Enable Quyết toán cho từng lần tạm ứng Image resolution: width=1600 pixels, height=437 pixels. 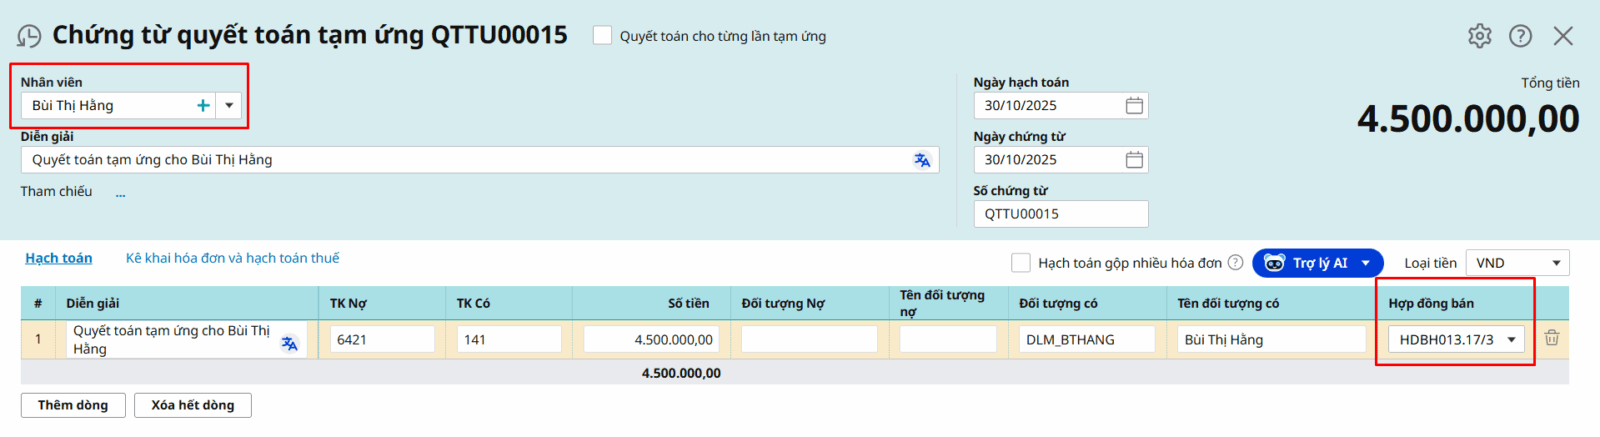(602, 36)
